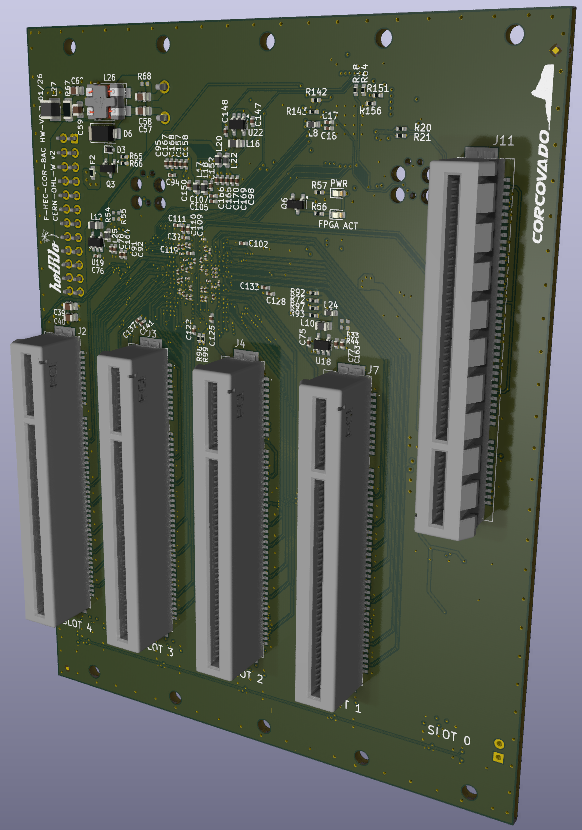
Task: Click the R143 label
Action: pyautogui.click(x=297, y=111)
